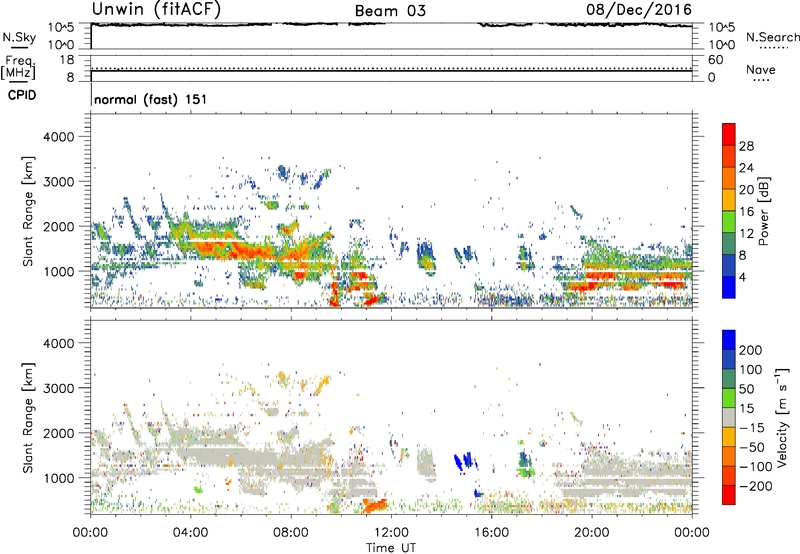800x554 pixels.
Task: Click the 'Unwin (fitACF)' title text
Action: [x=156, y=9]
